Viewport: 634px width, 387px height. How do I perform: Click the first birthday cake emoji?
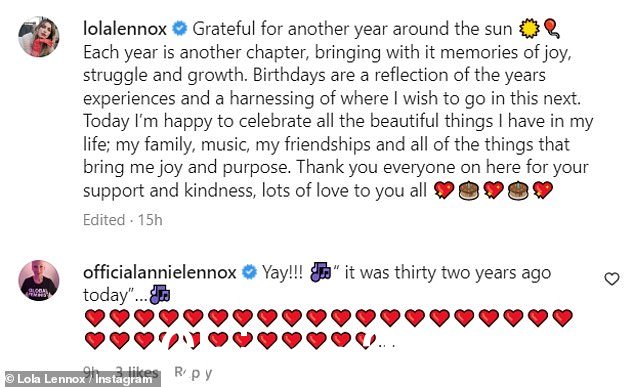(469, 190)
